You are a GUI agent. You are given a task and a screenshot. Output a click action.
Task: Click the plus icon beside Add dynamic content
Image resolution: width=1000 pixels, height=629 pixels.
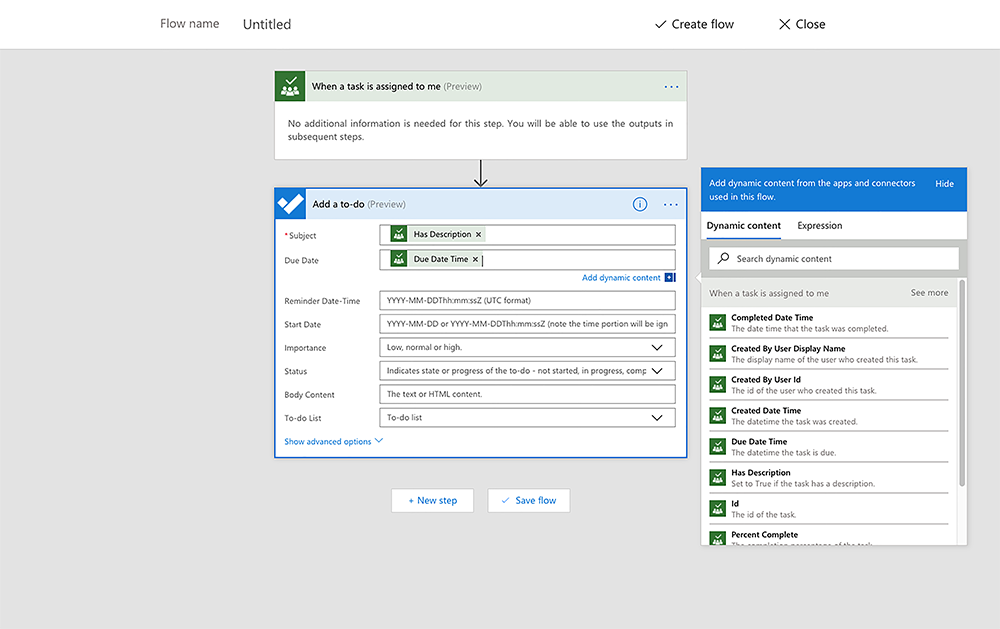[670, 278]
